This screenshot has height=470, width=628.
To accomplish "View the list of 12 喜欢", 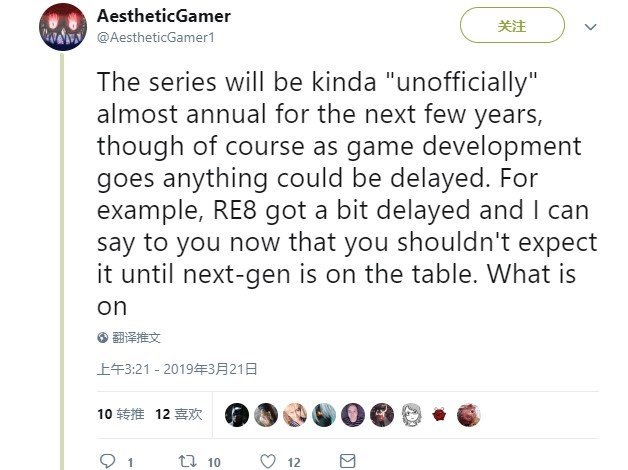I will tap(179, 414).
